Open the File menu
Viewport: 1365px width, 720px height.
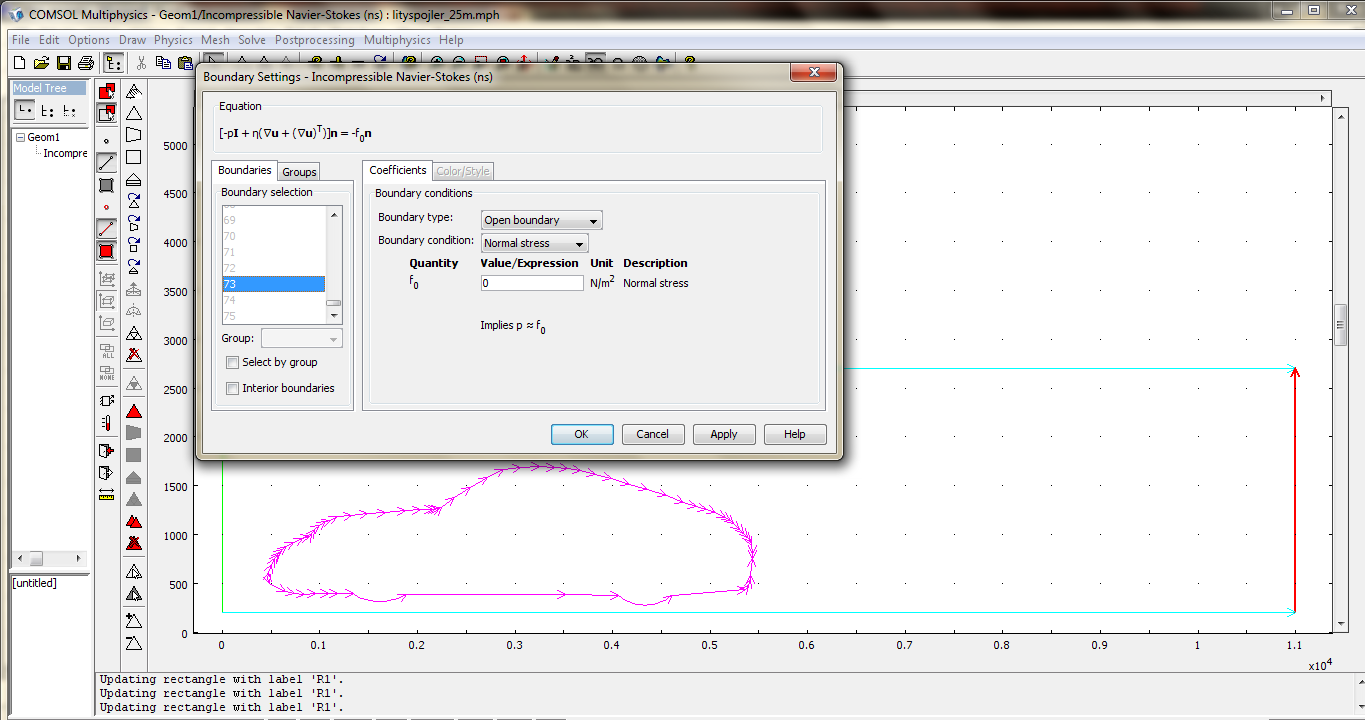pyautogui.click(x=21, y=40)
